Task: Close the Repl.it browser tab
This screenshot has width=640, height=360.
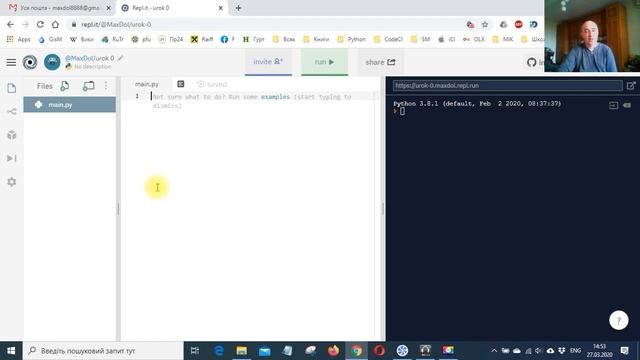Action: pos(220,8)
